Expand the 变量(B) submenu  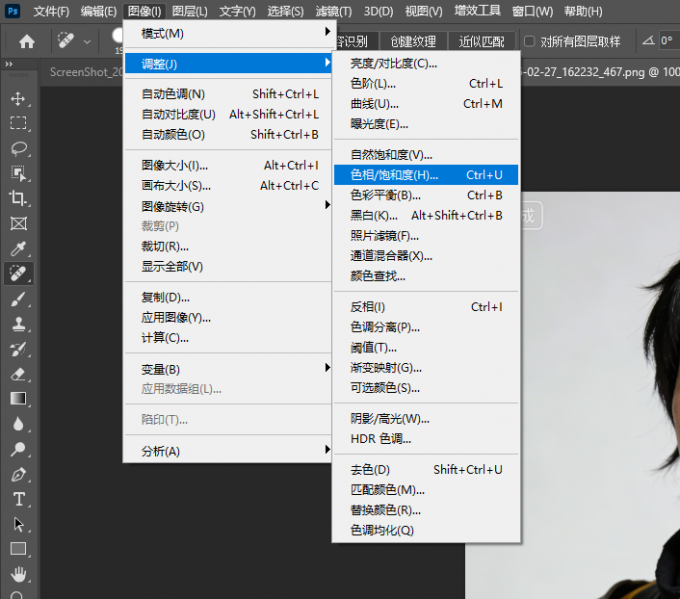click(x=228, y=369)
